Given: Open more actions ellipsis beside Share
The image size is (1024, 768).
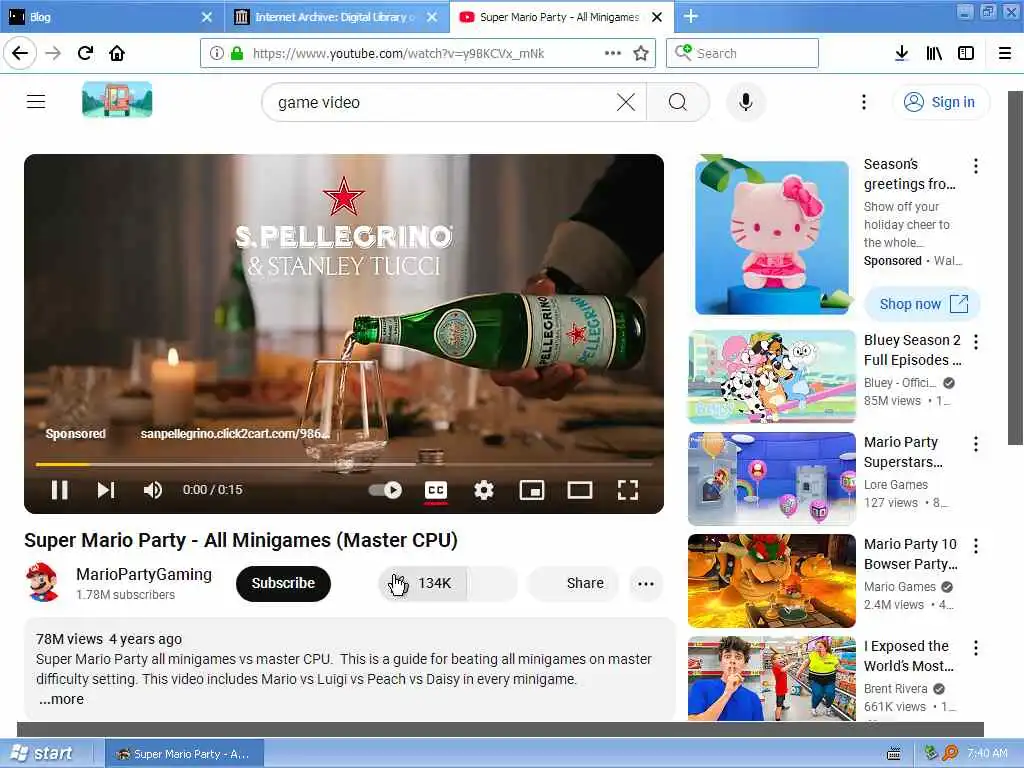Looking at the screenshot, I should [x=646, y=583].
